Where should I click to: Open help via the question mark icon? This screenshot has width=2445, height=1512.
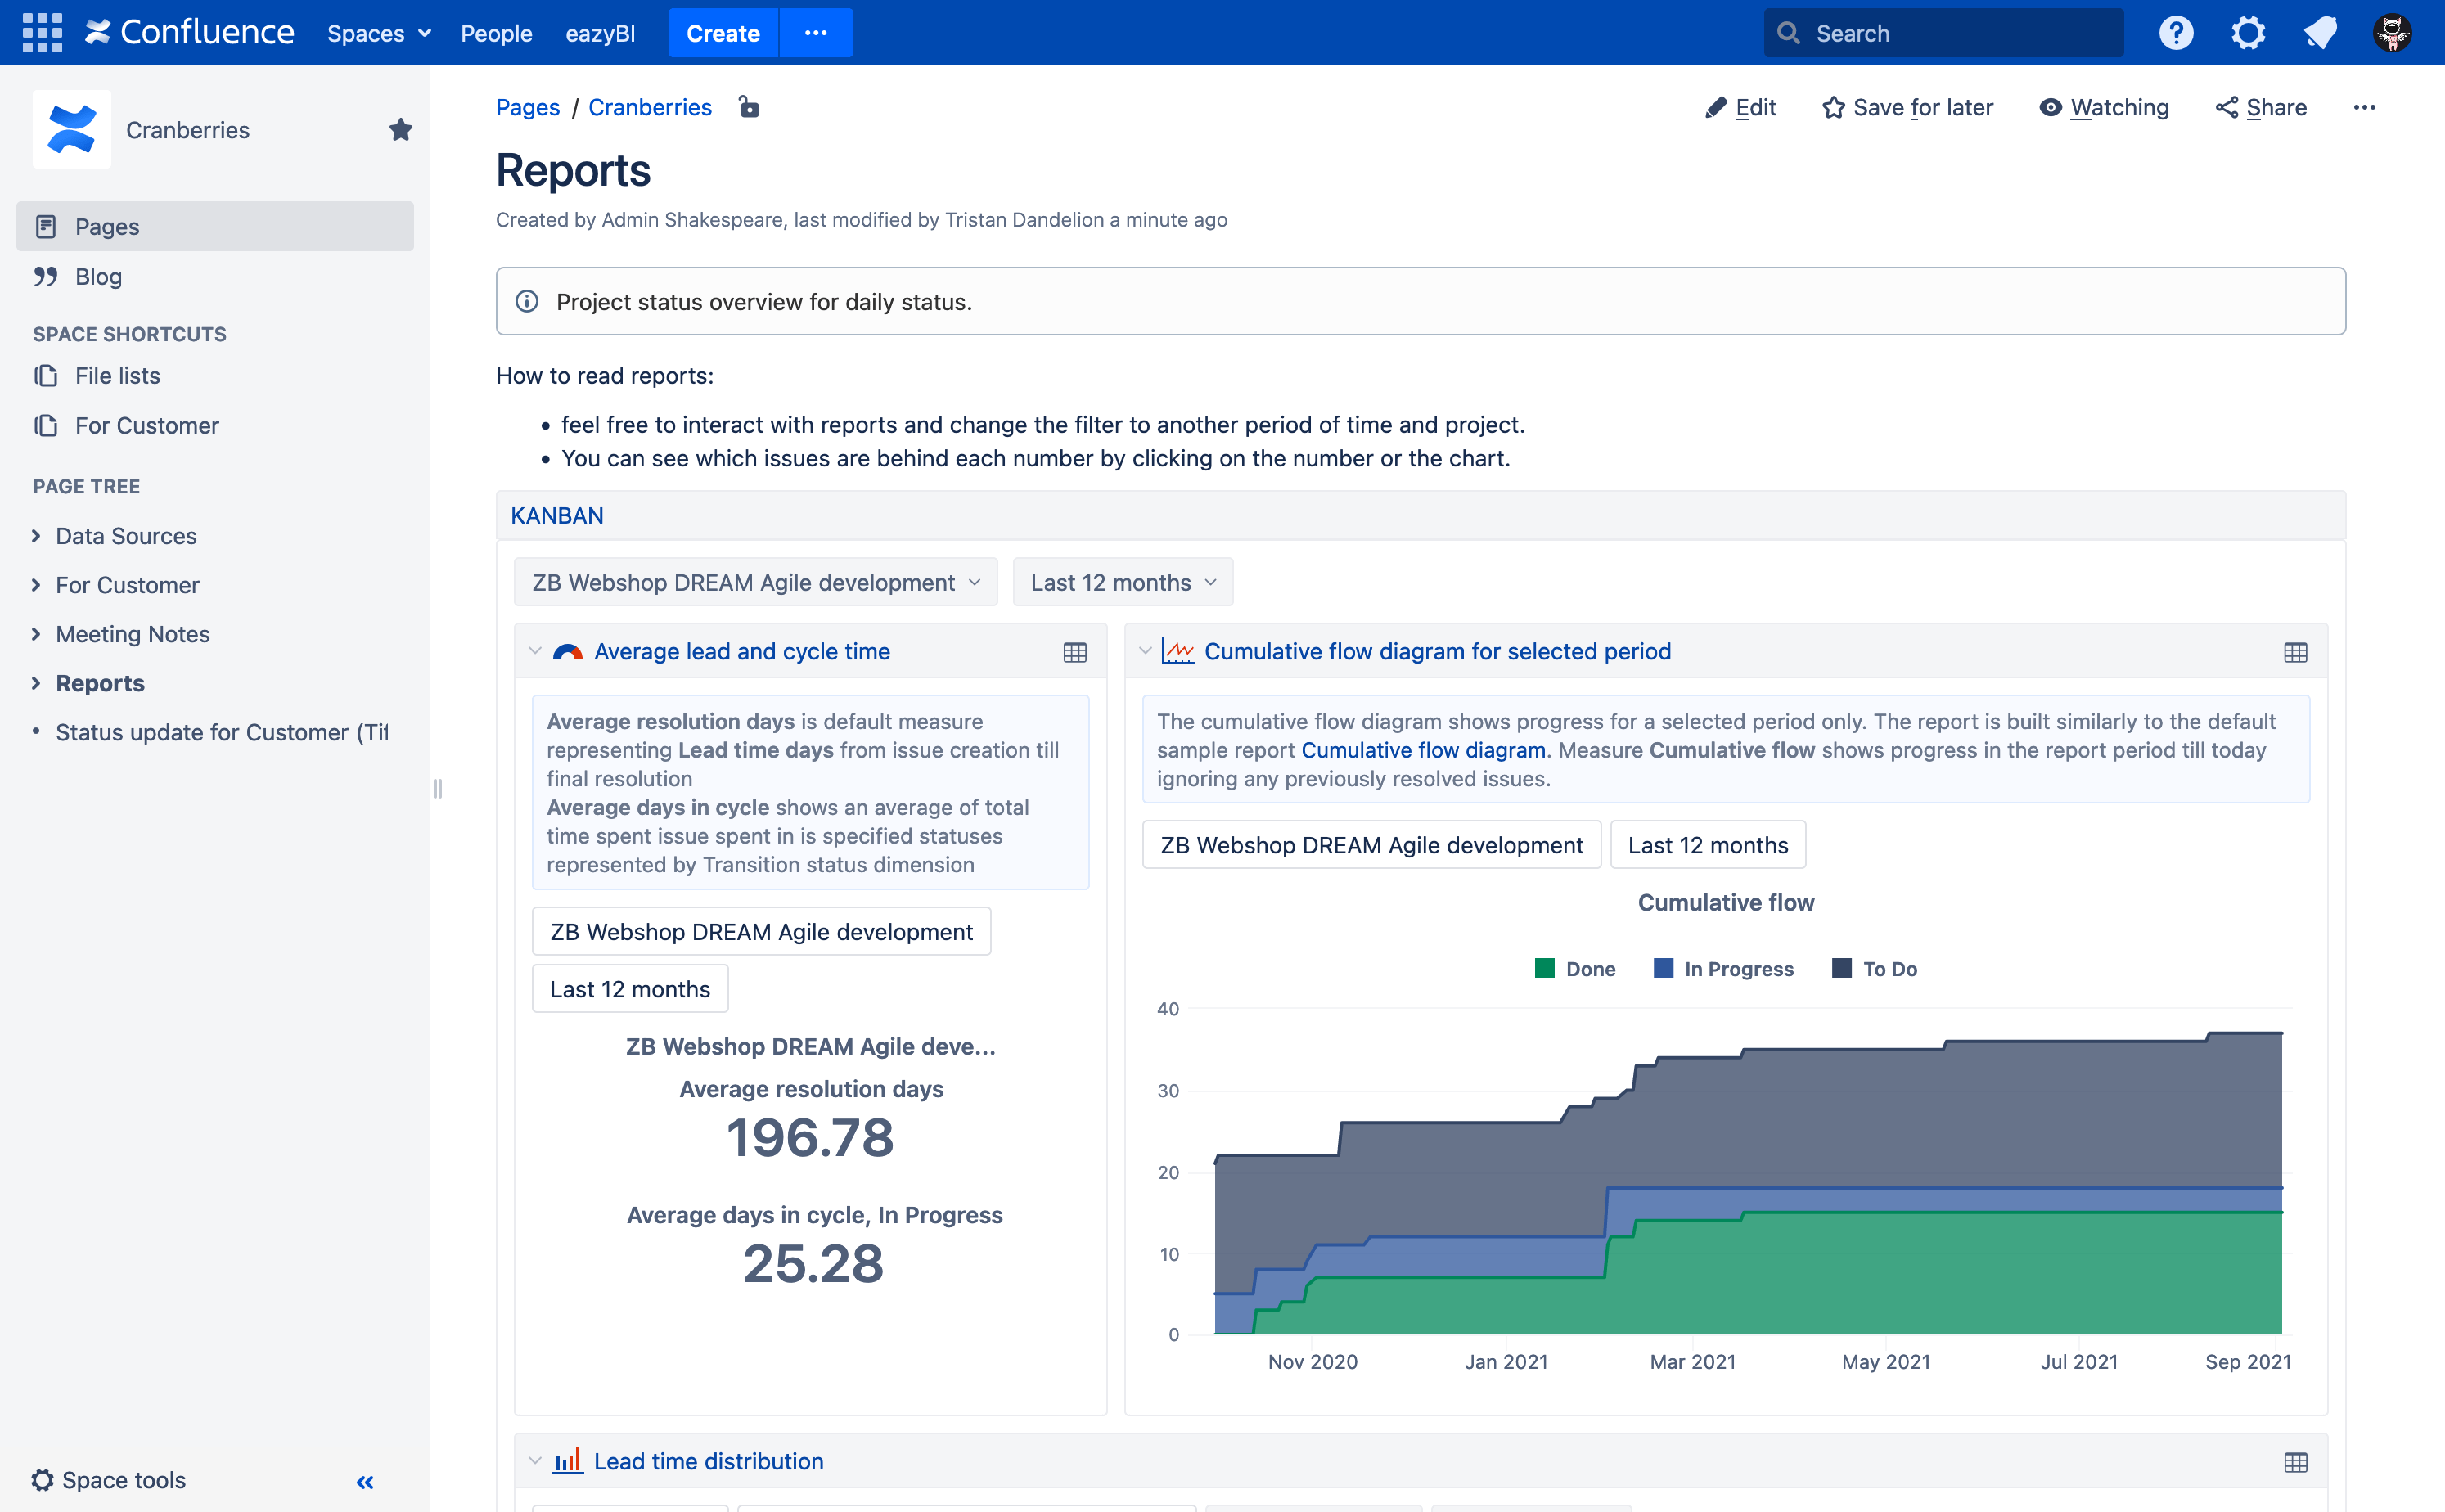point(2176,32)
